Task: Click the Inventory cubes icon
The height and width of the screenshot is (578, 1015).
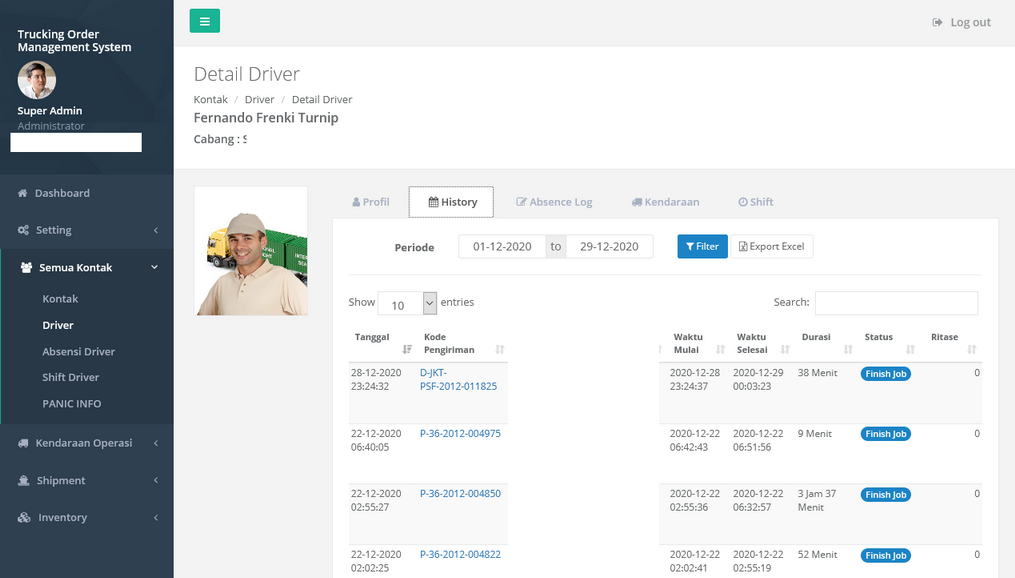Action: pos(24,517)
